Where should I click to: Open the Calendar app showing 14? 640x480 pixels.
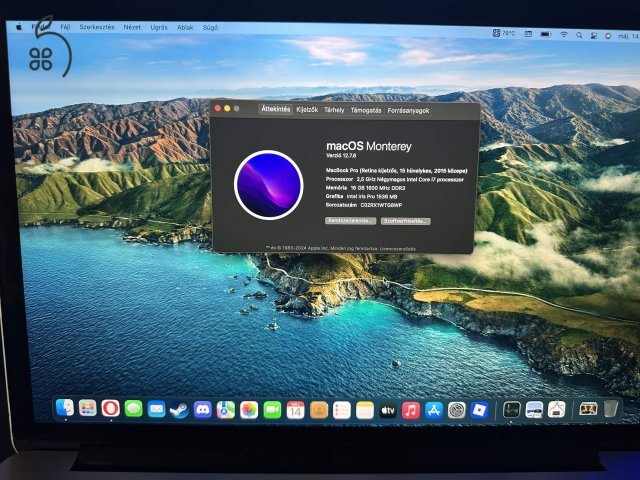pyautogui.click(x=296, y=410)
